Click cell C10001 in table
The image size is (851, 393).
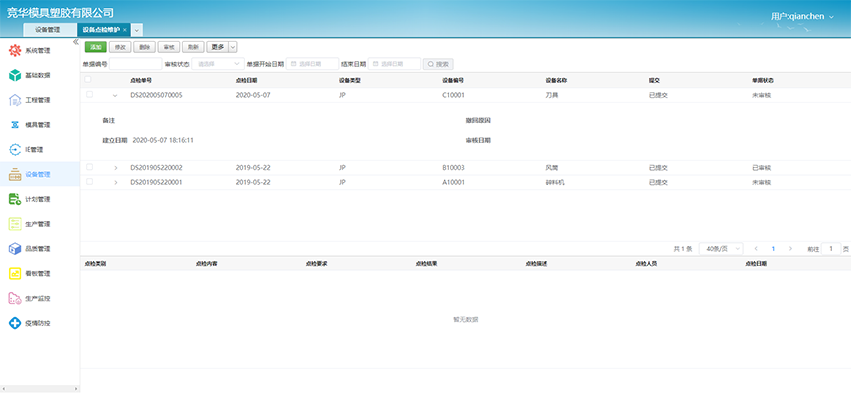click(453, 95)
